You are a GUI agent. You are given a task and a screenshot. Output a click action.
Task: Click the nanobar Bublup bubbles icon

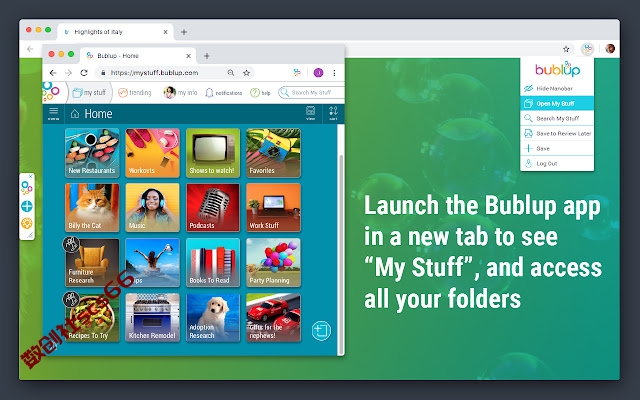[27, 188]
